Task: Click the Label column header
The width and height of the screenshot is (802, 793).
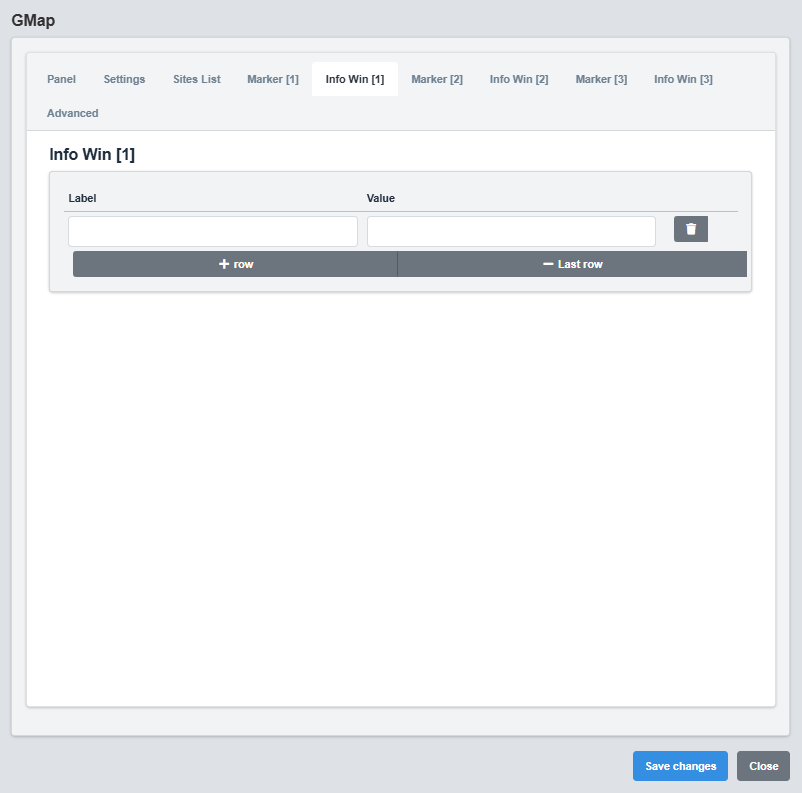Action: point(82,198)
